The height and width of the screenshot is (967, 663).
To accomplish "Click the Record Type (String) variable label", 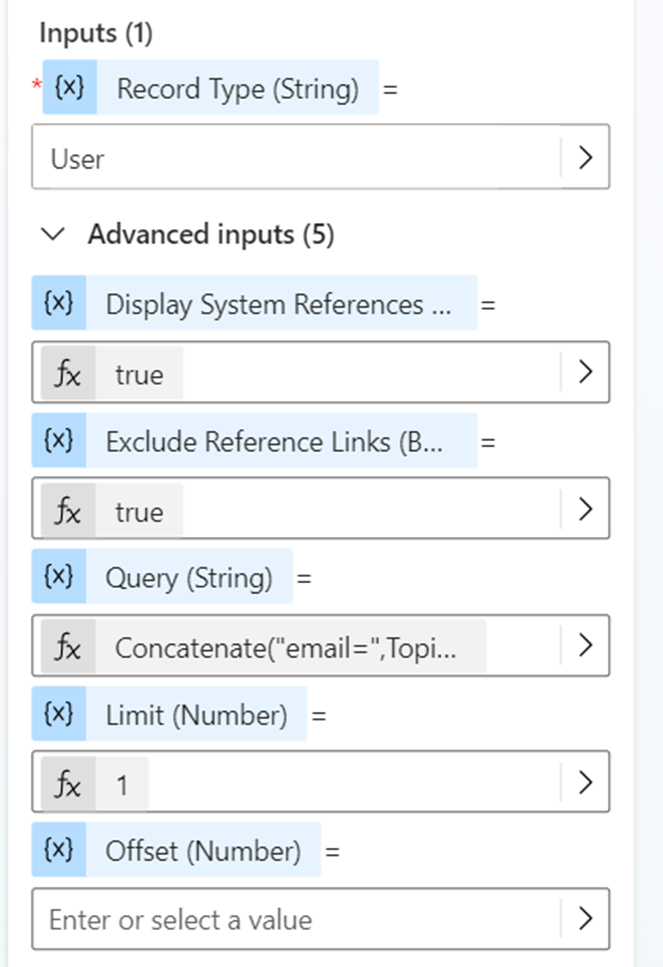I will pyautogui.click(x=237, y=89).
